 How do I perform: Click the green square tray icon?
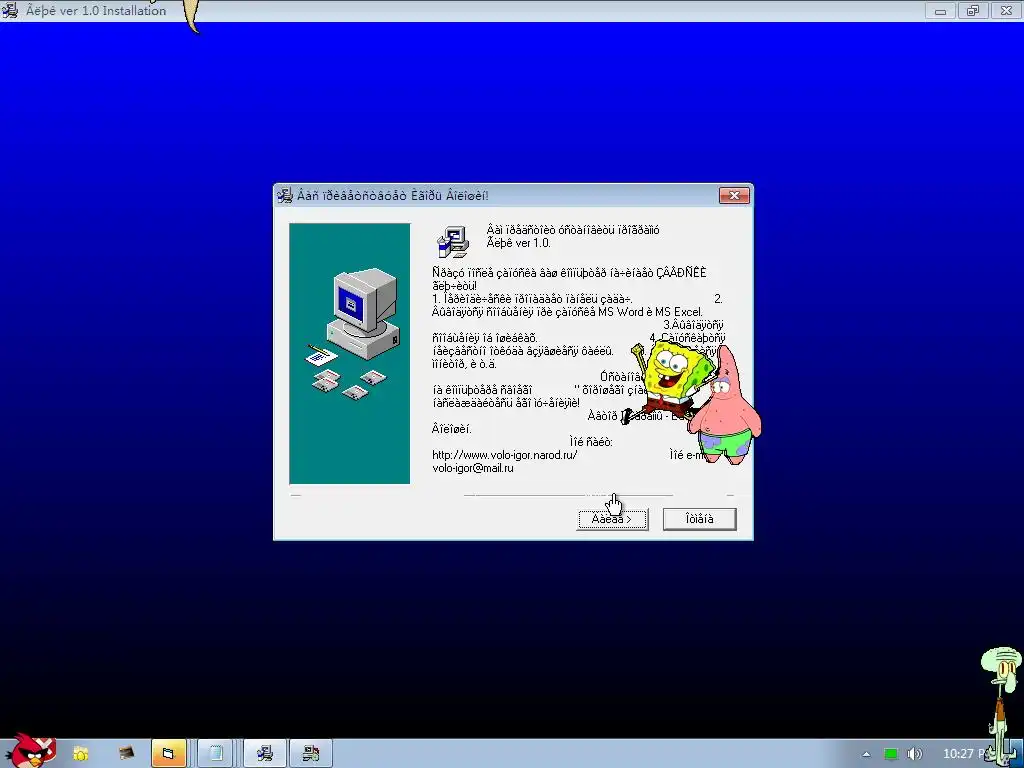click(x=890, y=754)
